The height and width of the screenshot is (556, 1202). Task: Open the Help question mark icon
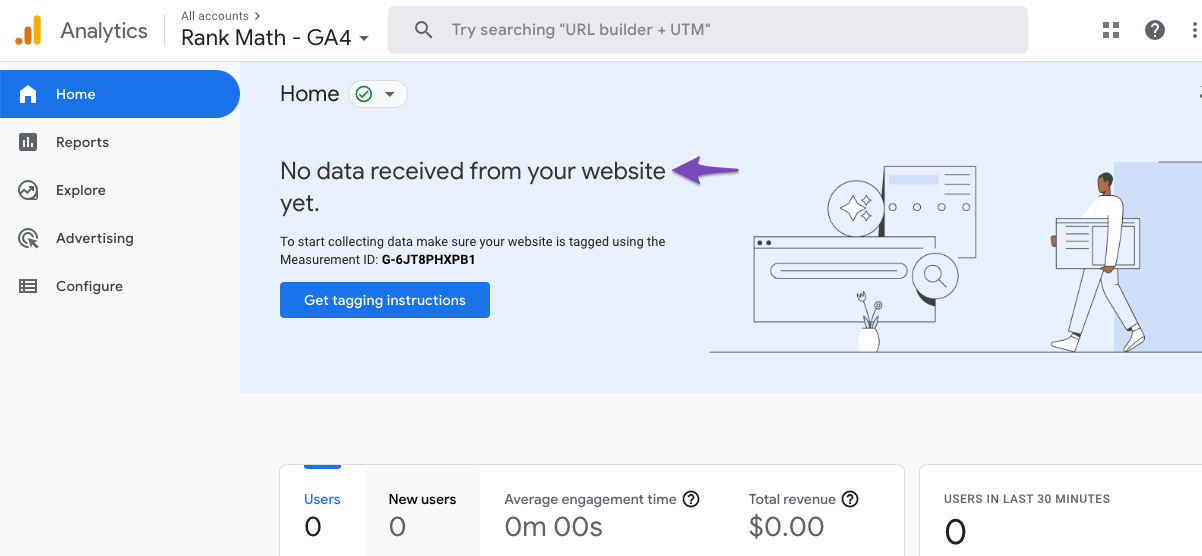pos(1155,30)
